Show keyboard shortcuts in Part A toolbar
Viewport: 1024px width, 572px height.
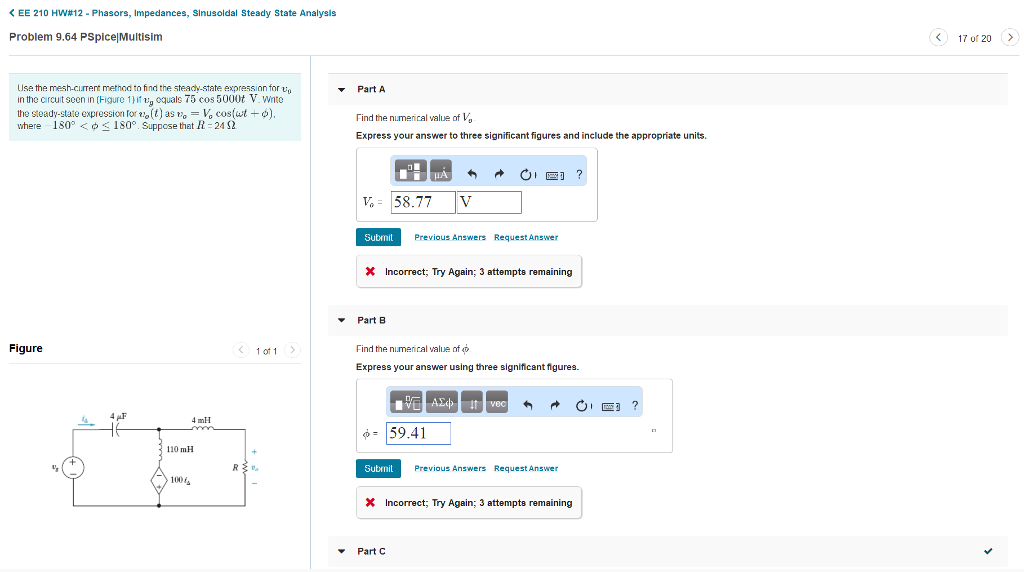555,174
